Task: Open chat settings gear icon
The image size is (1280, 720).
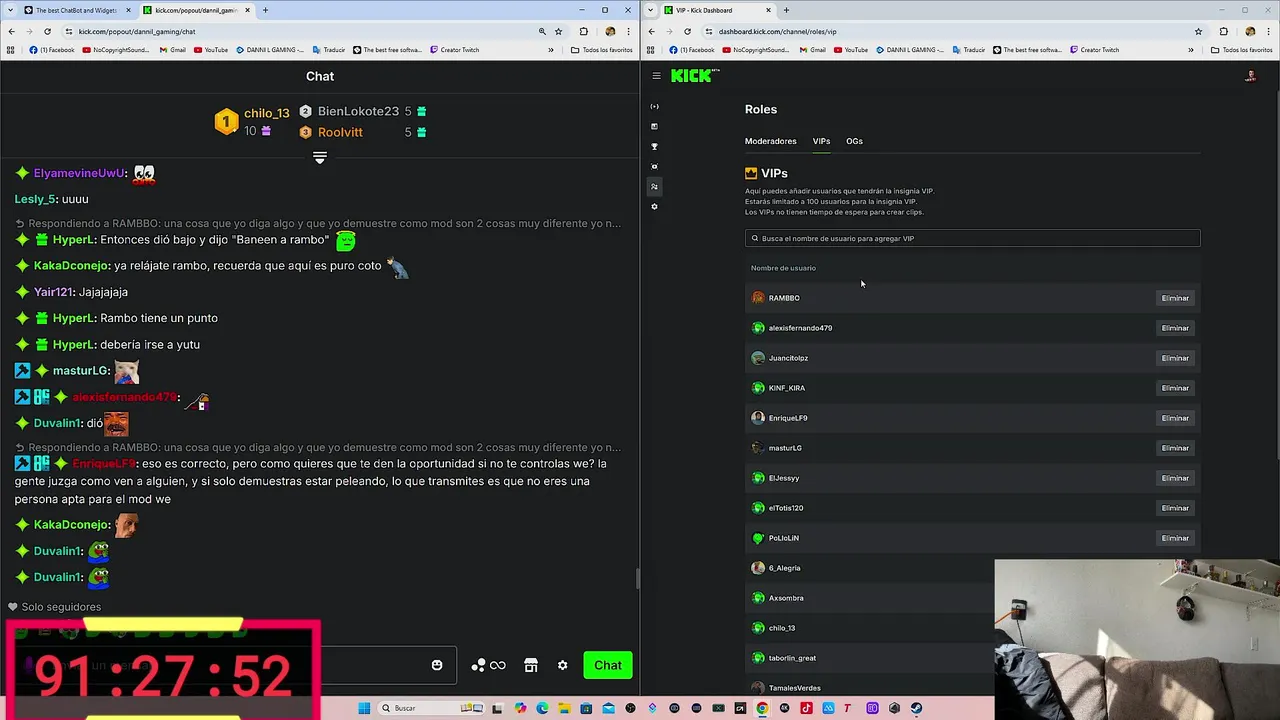Action: (x=563, y=665)
